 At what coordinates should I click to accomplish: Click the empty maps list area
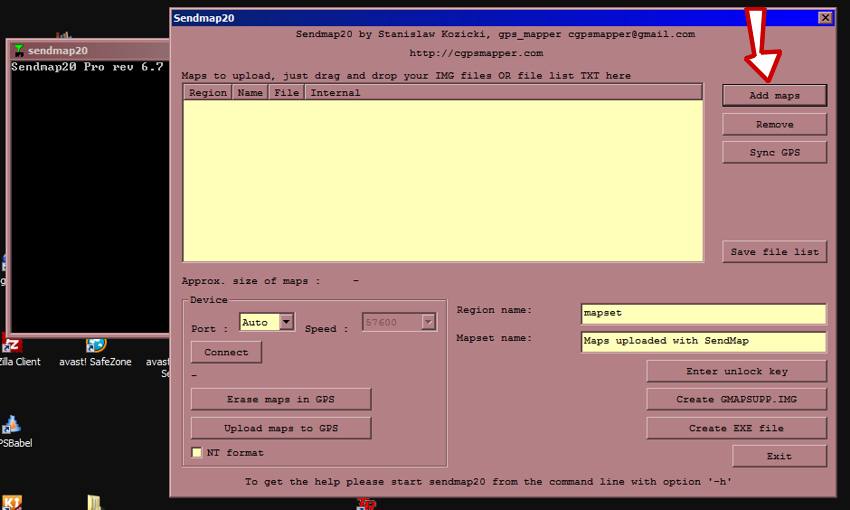pyautogui.click(x=443, y=180)
